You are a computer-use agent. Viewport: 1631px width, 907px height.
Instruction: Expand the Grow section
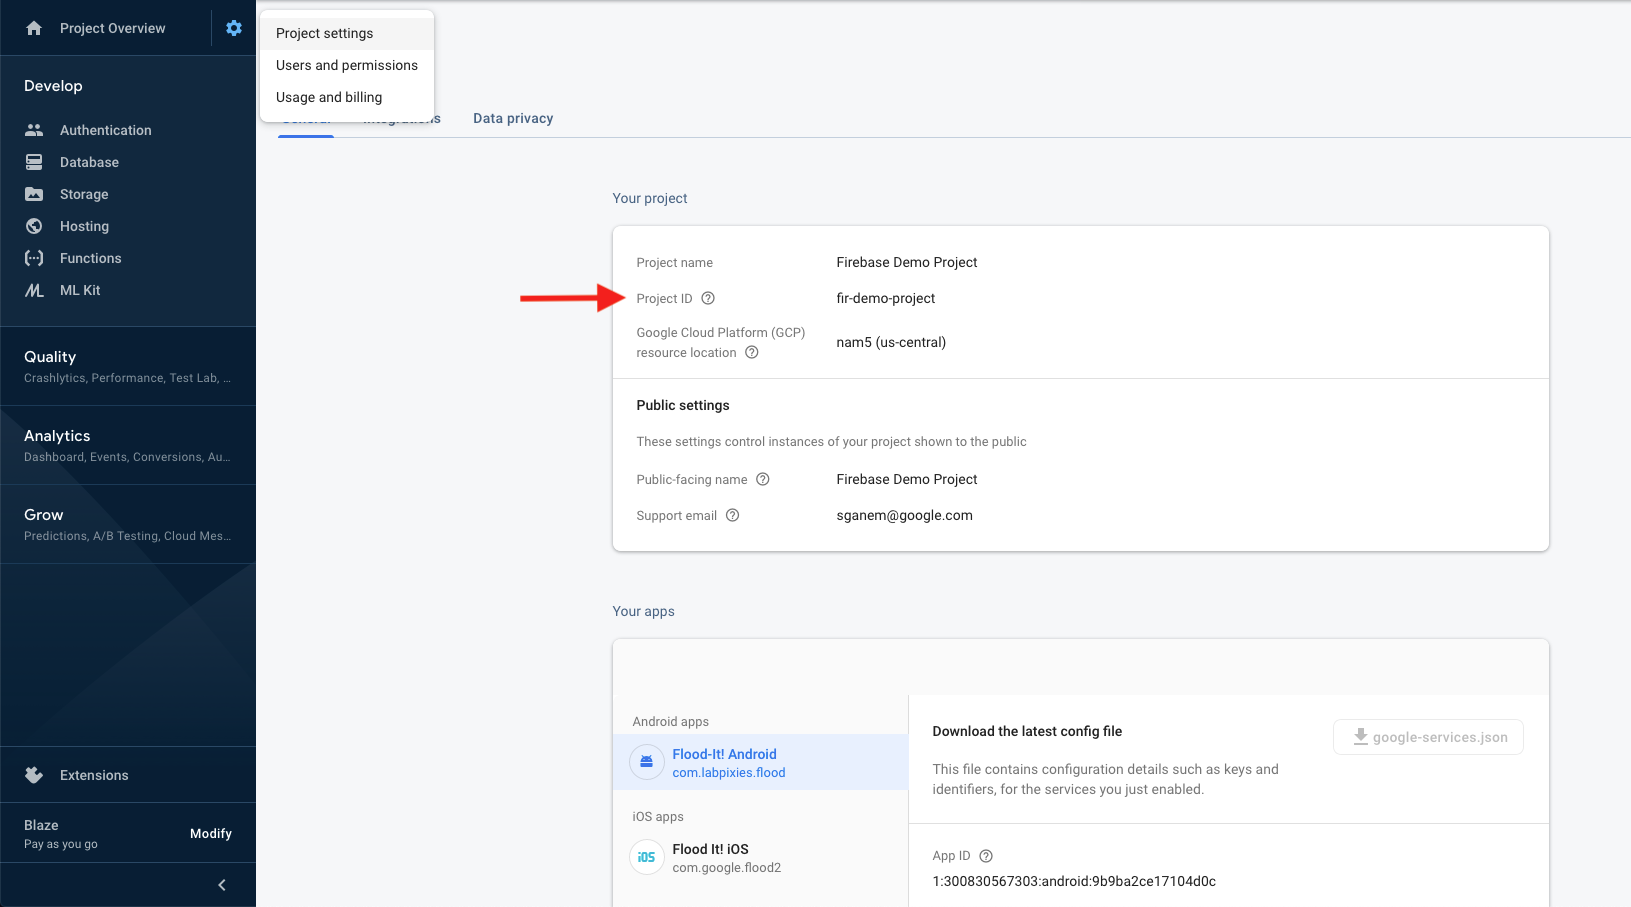click(128, 524)
